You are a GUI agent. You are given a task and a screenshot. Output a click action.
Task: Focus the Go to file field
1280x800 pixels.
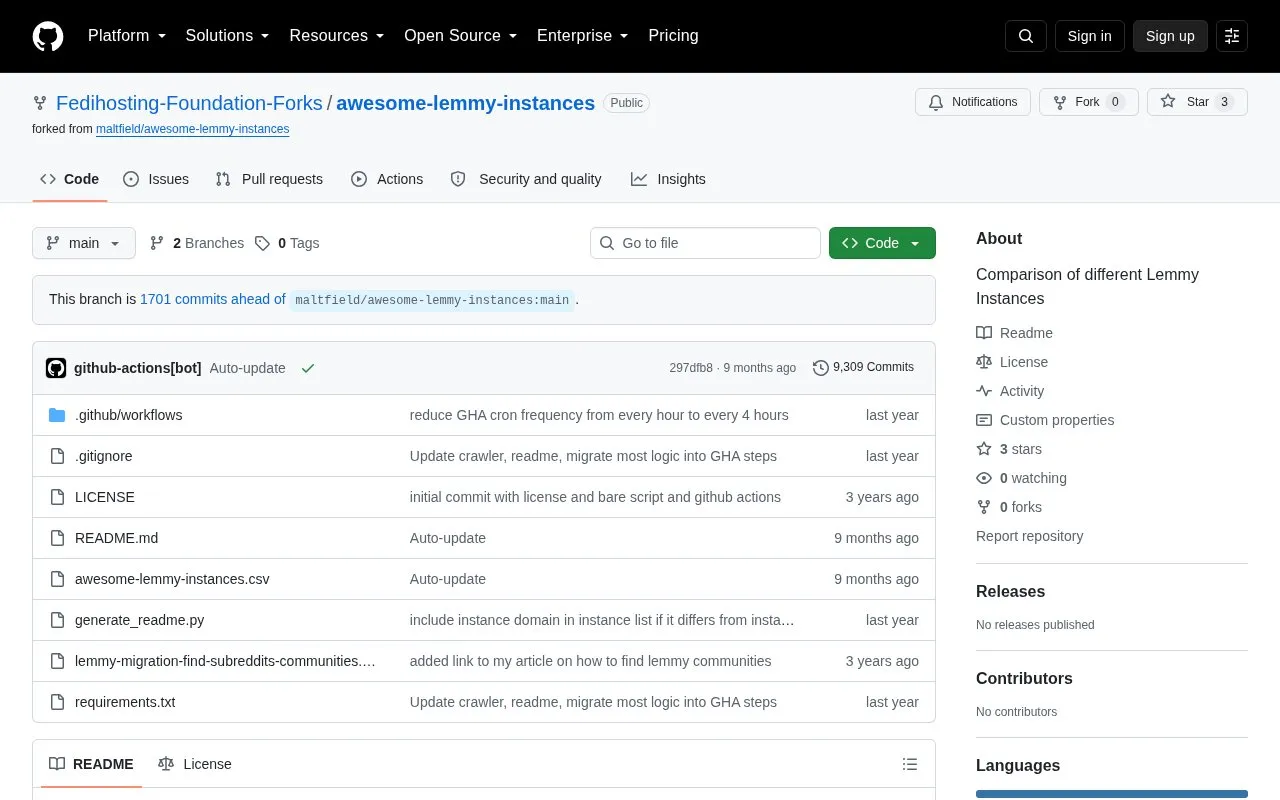pos(705,243)
